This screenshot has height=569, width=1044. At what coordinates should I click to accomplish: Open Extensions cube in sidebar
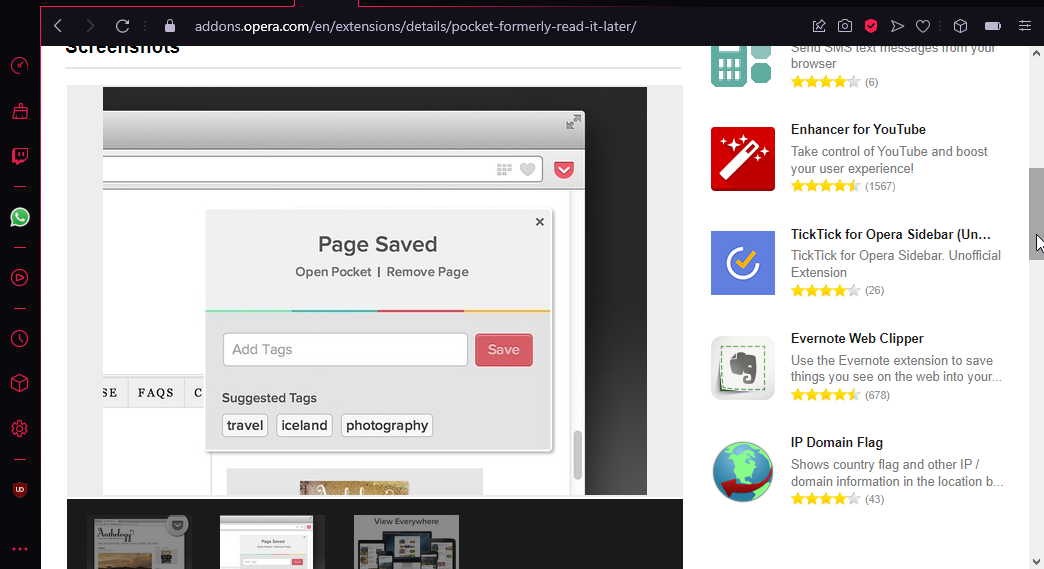(x=20, y=383)
